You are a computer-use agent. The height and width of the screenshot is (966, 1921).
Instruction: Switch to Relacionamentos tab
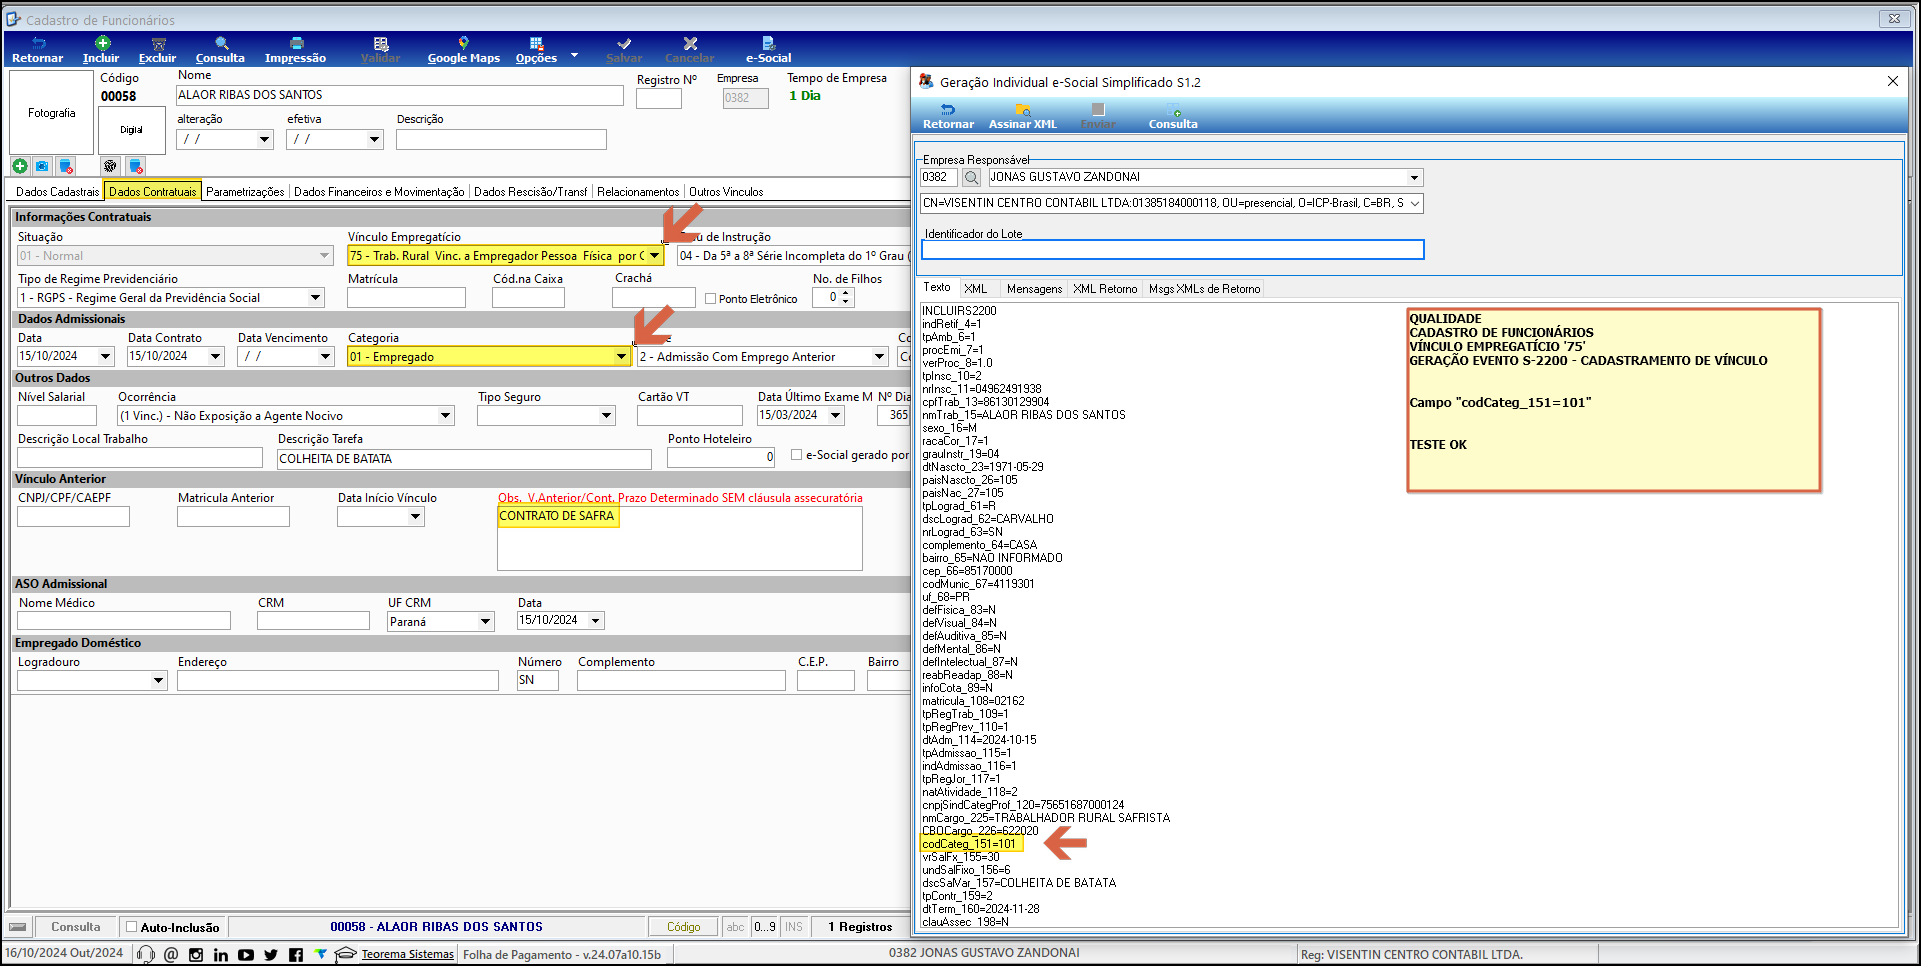[638, 192]
